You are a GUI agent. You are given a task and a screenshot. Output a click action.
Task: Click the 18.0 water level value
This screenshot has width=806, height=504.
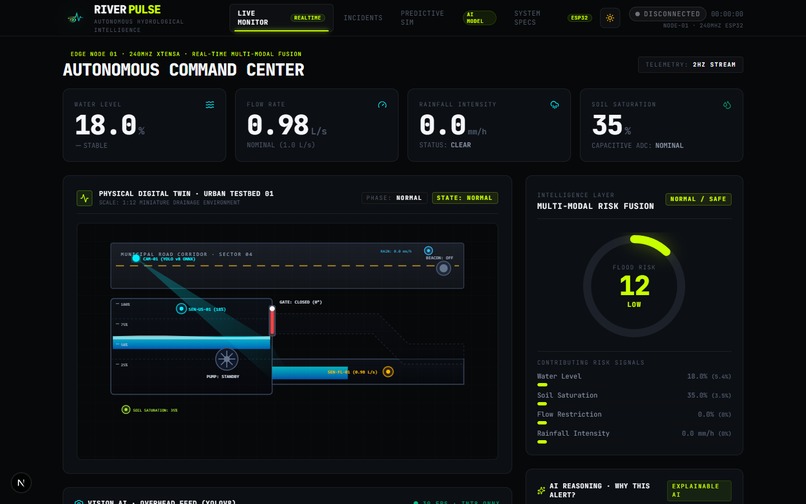tap(106, 125)
